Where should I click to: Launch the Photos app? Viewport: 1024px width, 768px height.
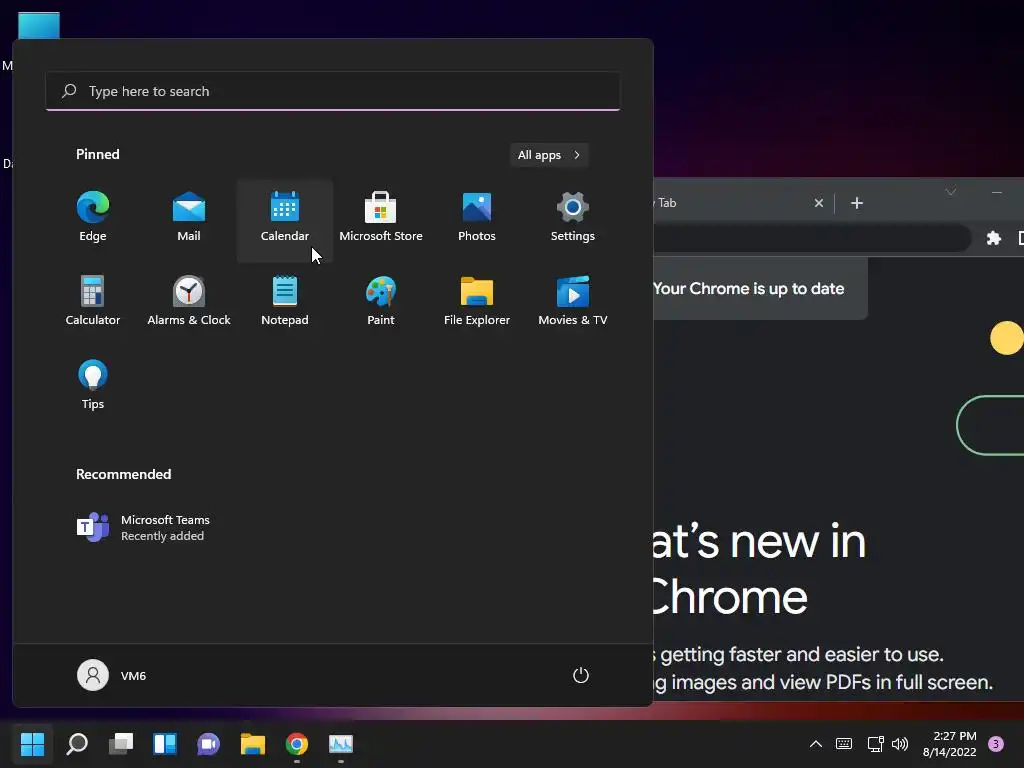pyautogui.click(x=477, y=218)
